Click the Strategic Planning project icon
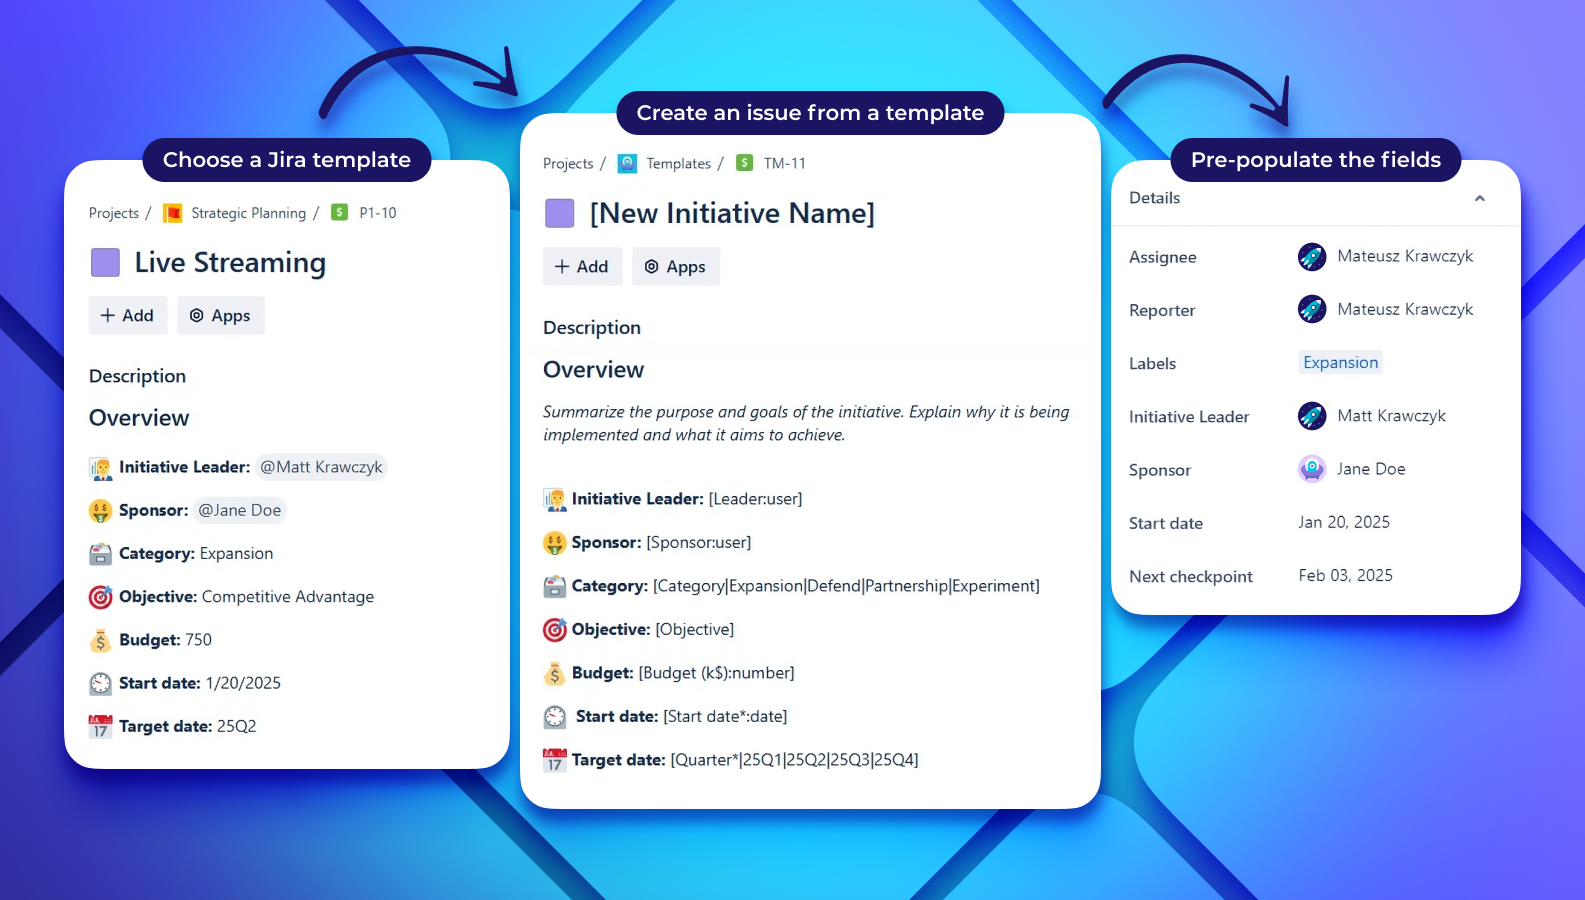This screenshot has width=1585, height=900. click(173, 213)
